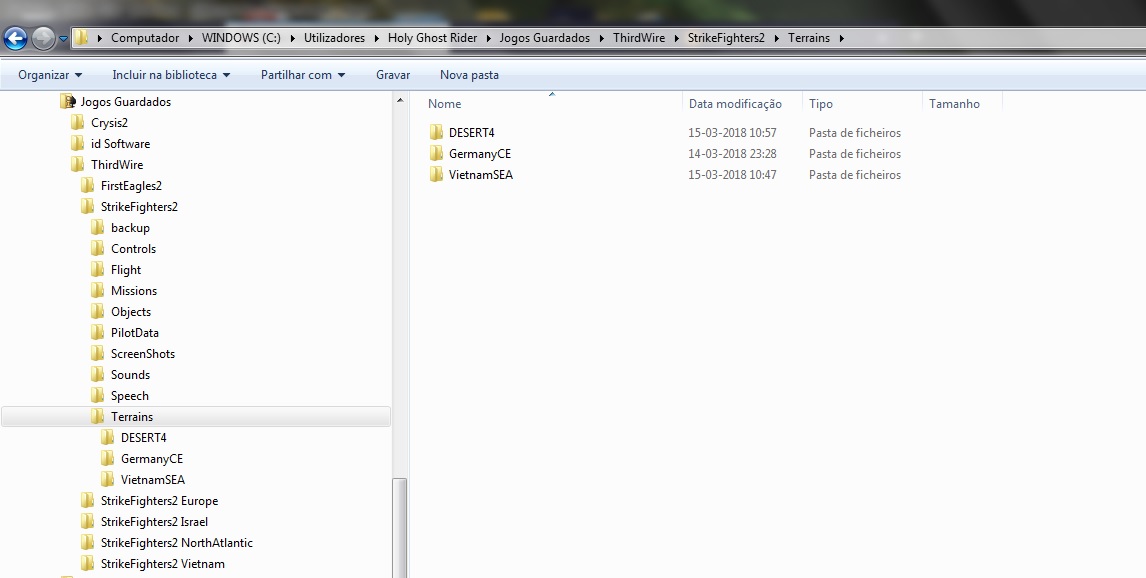Select Utilizadores in the address breadcrumb
This screenshot has width=1146, height=578.
(334, 38)
